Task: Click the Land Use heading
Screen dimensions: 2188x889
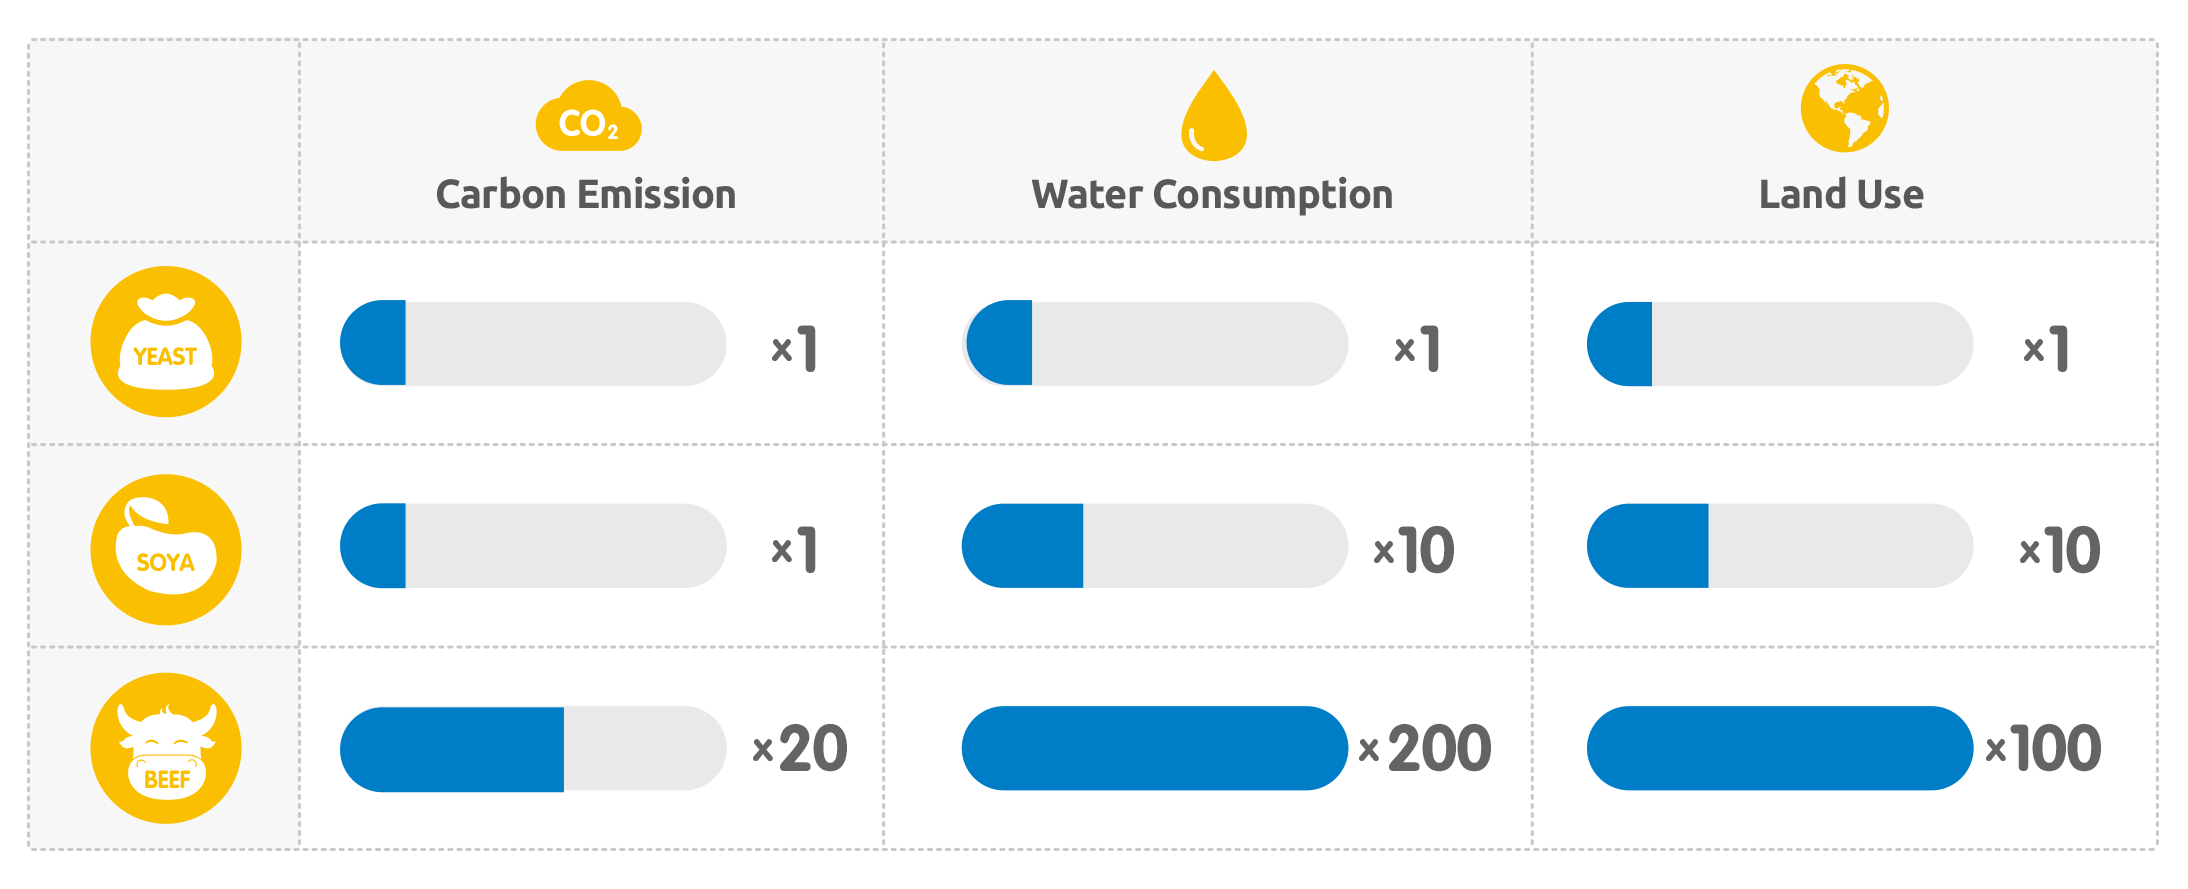Action: (x=1841, y=194)
